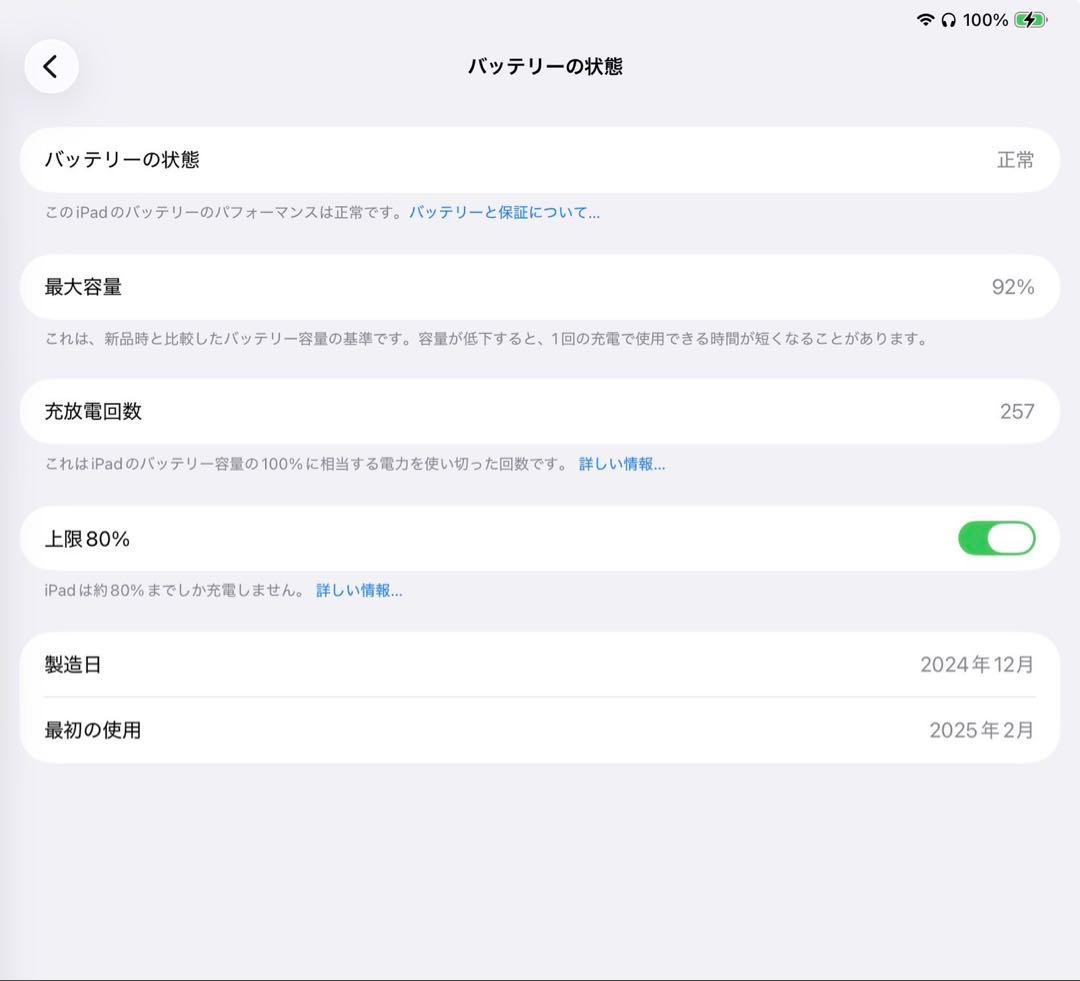Expand the 最初の使用 first use row
Viewport: 1080px width, 981px height.
(x=540, y=730)
